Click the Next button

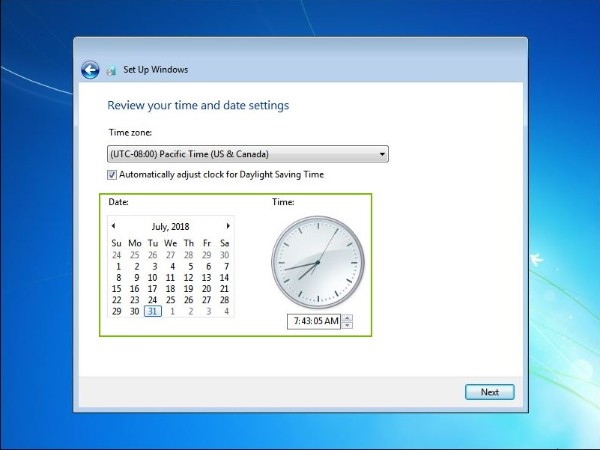[x=489, y=392]
